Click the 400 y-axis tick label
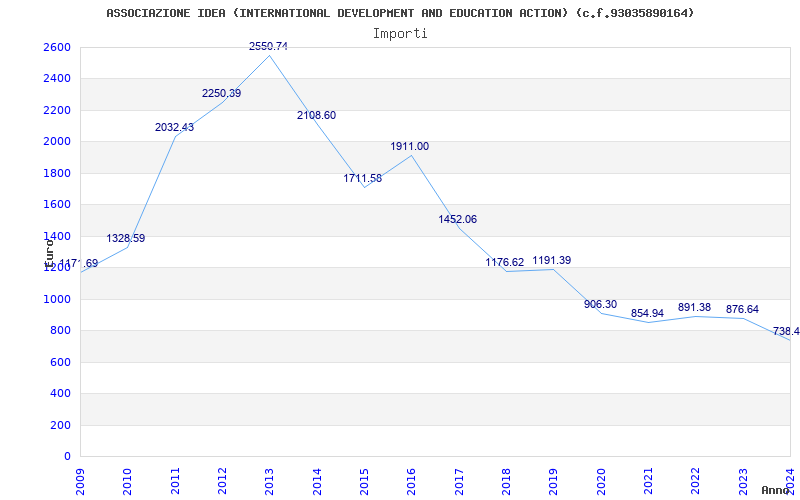 pos(60,393)
